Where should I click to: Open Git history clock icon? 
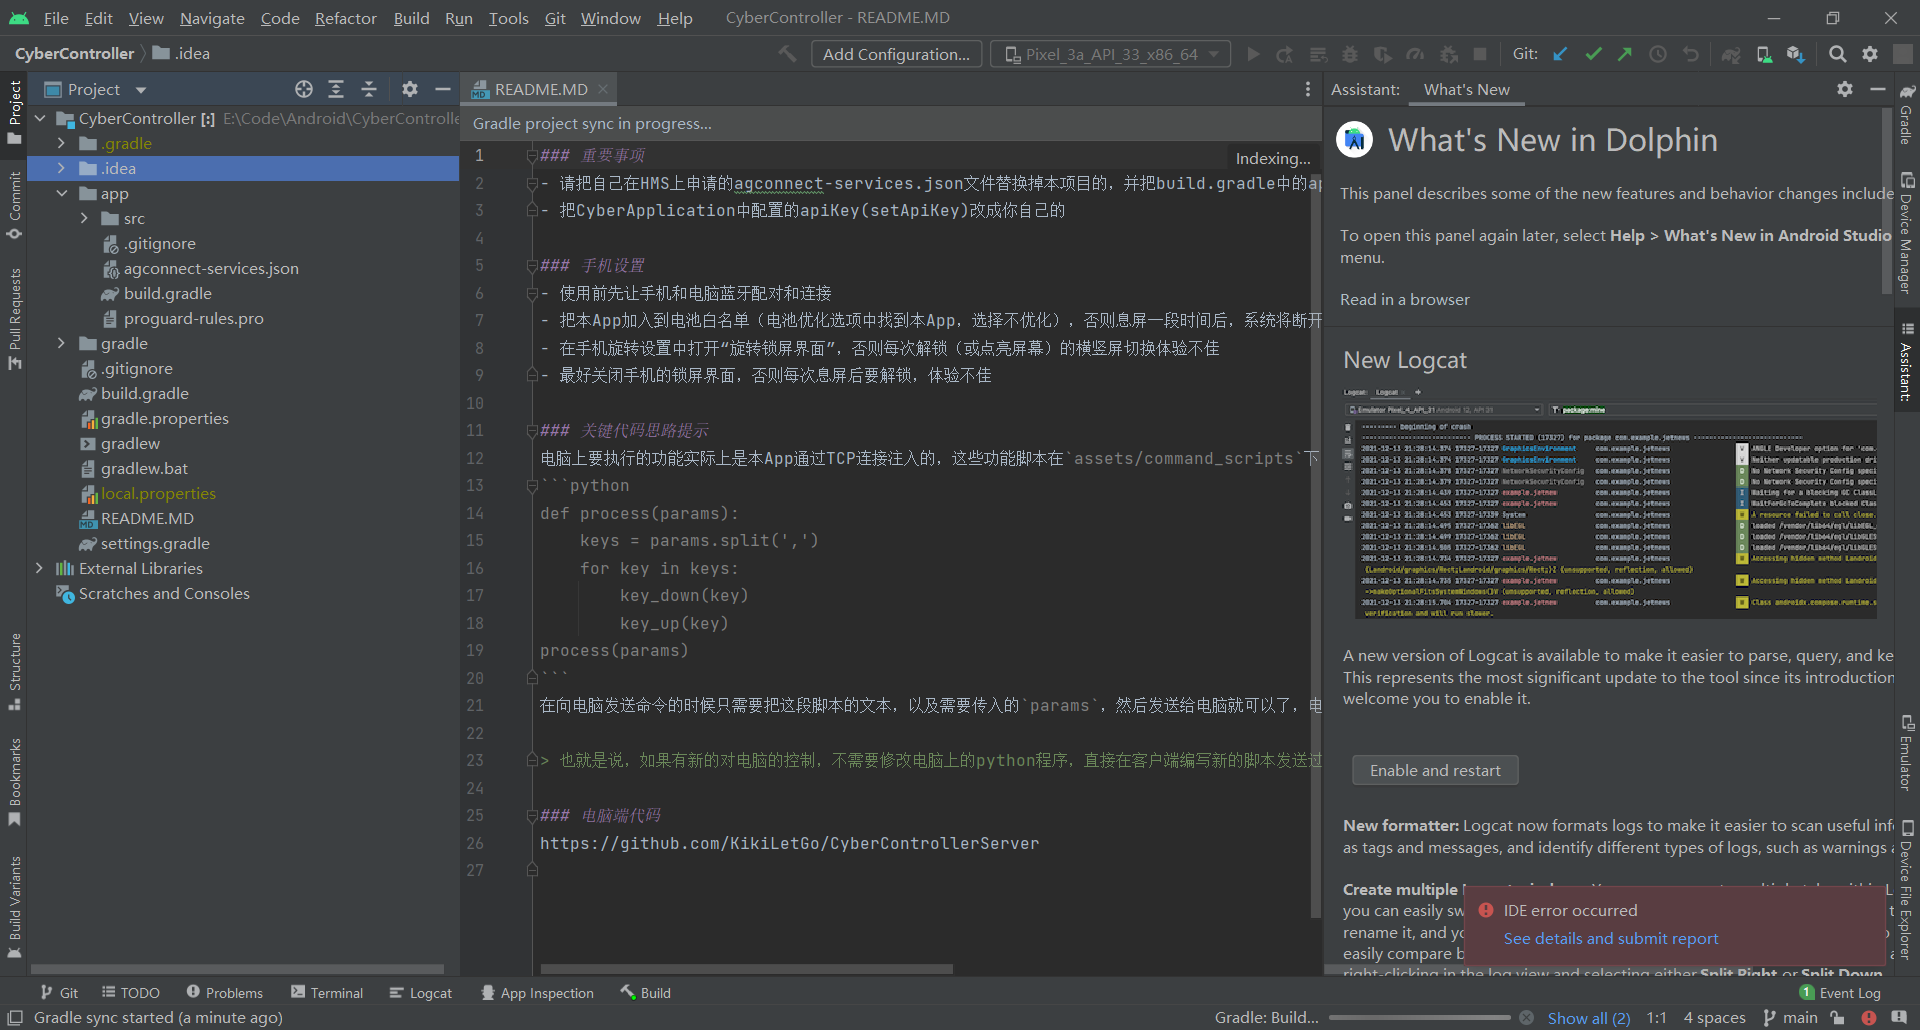coord(1658,54)
